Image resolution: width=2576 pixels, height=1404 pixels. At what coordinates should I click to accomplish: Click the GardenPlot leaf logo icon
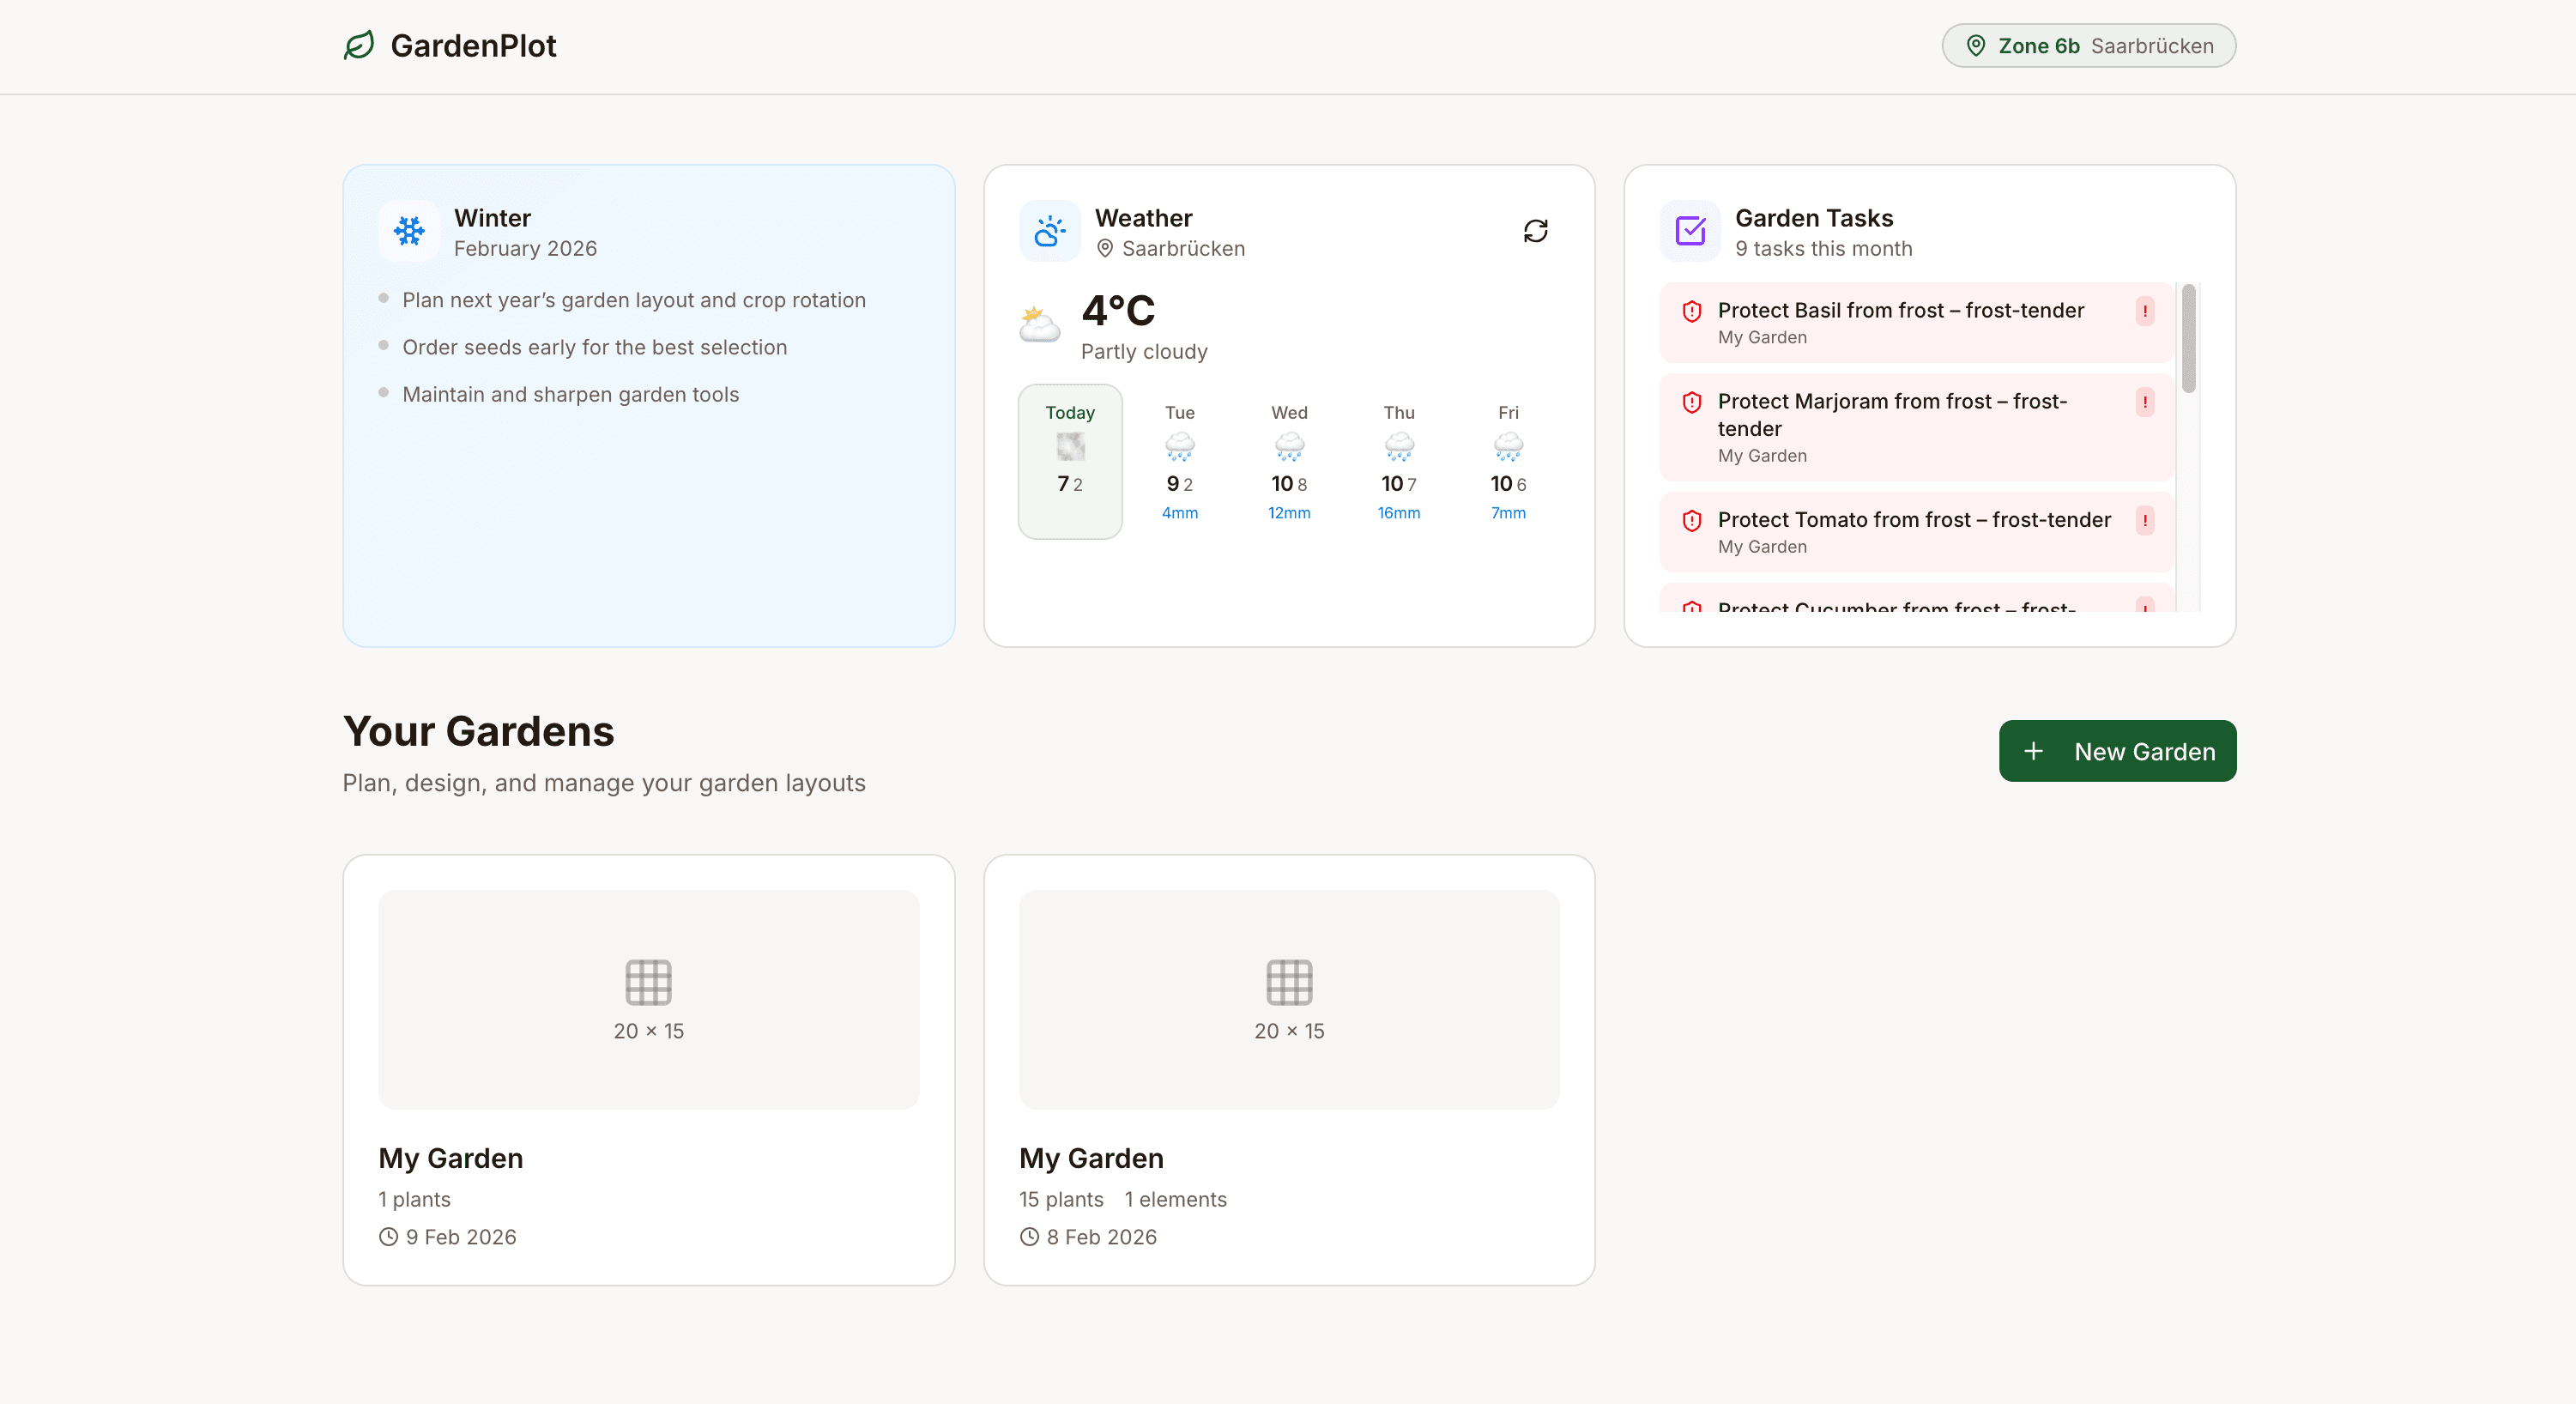[357, 45]
